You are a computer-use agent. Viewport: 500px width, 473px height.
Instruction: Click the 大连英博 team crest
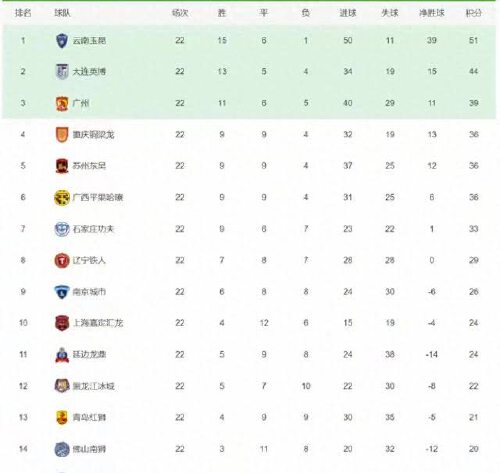click(62, 71)
